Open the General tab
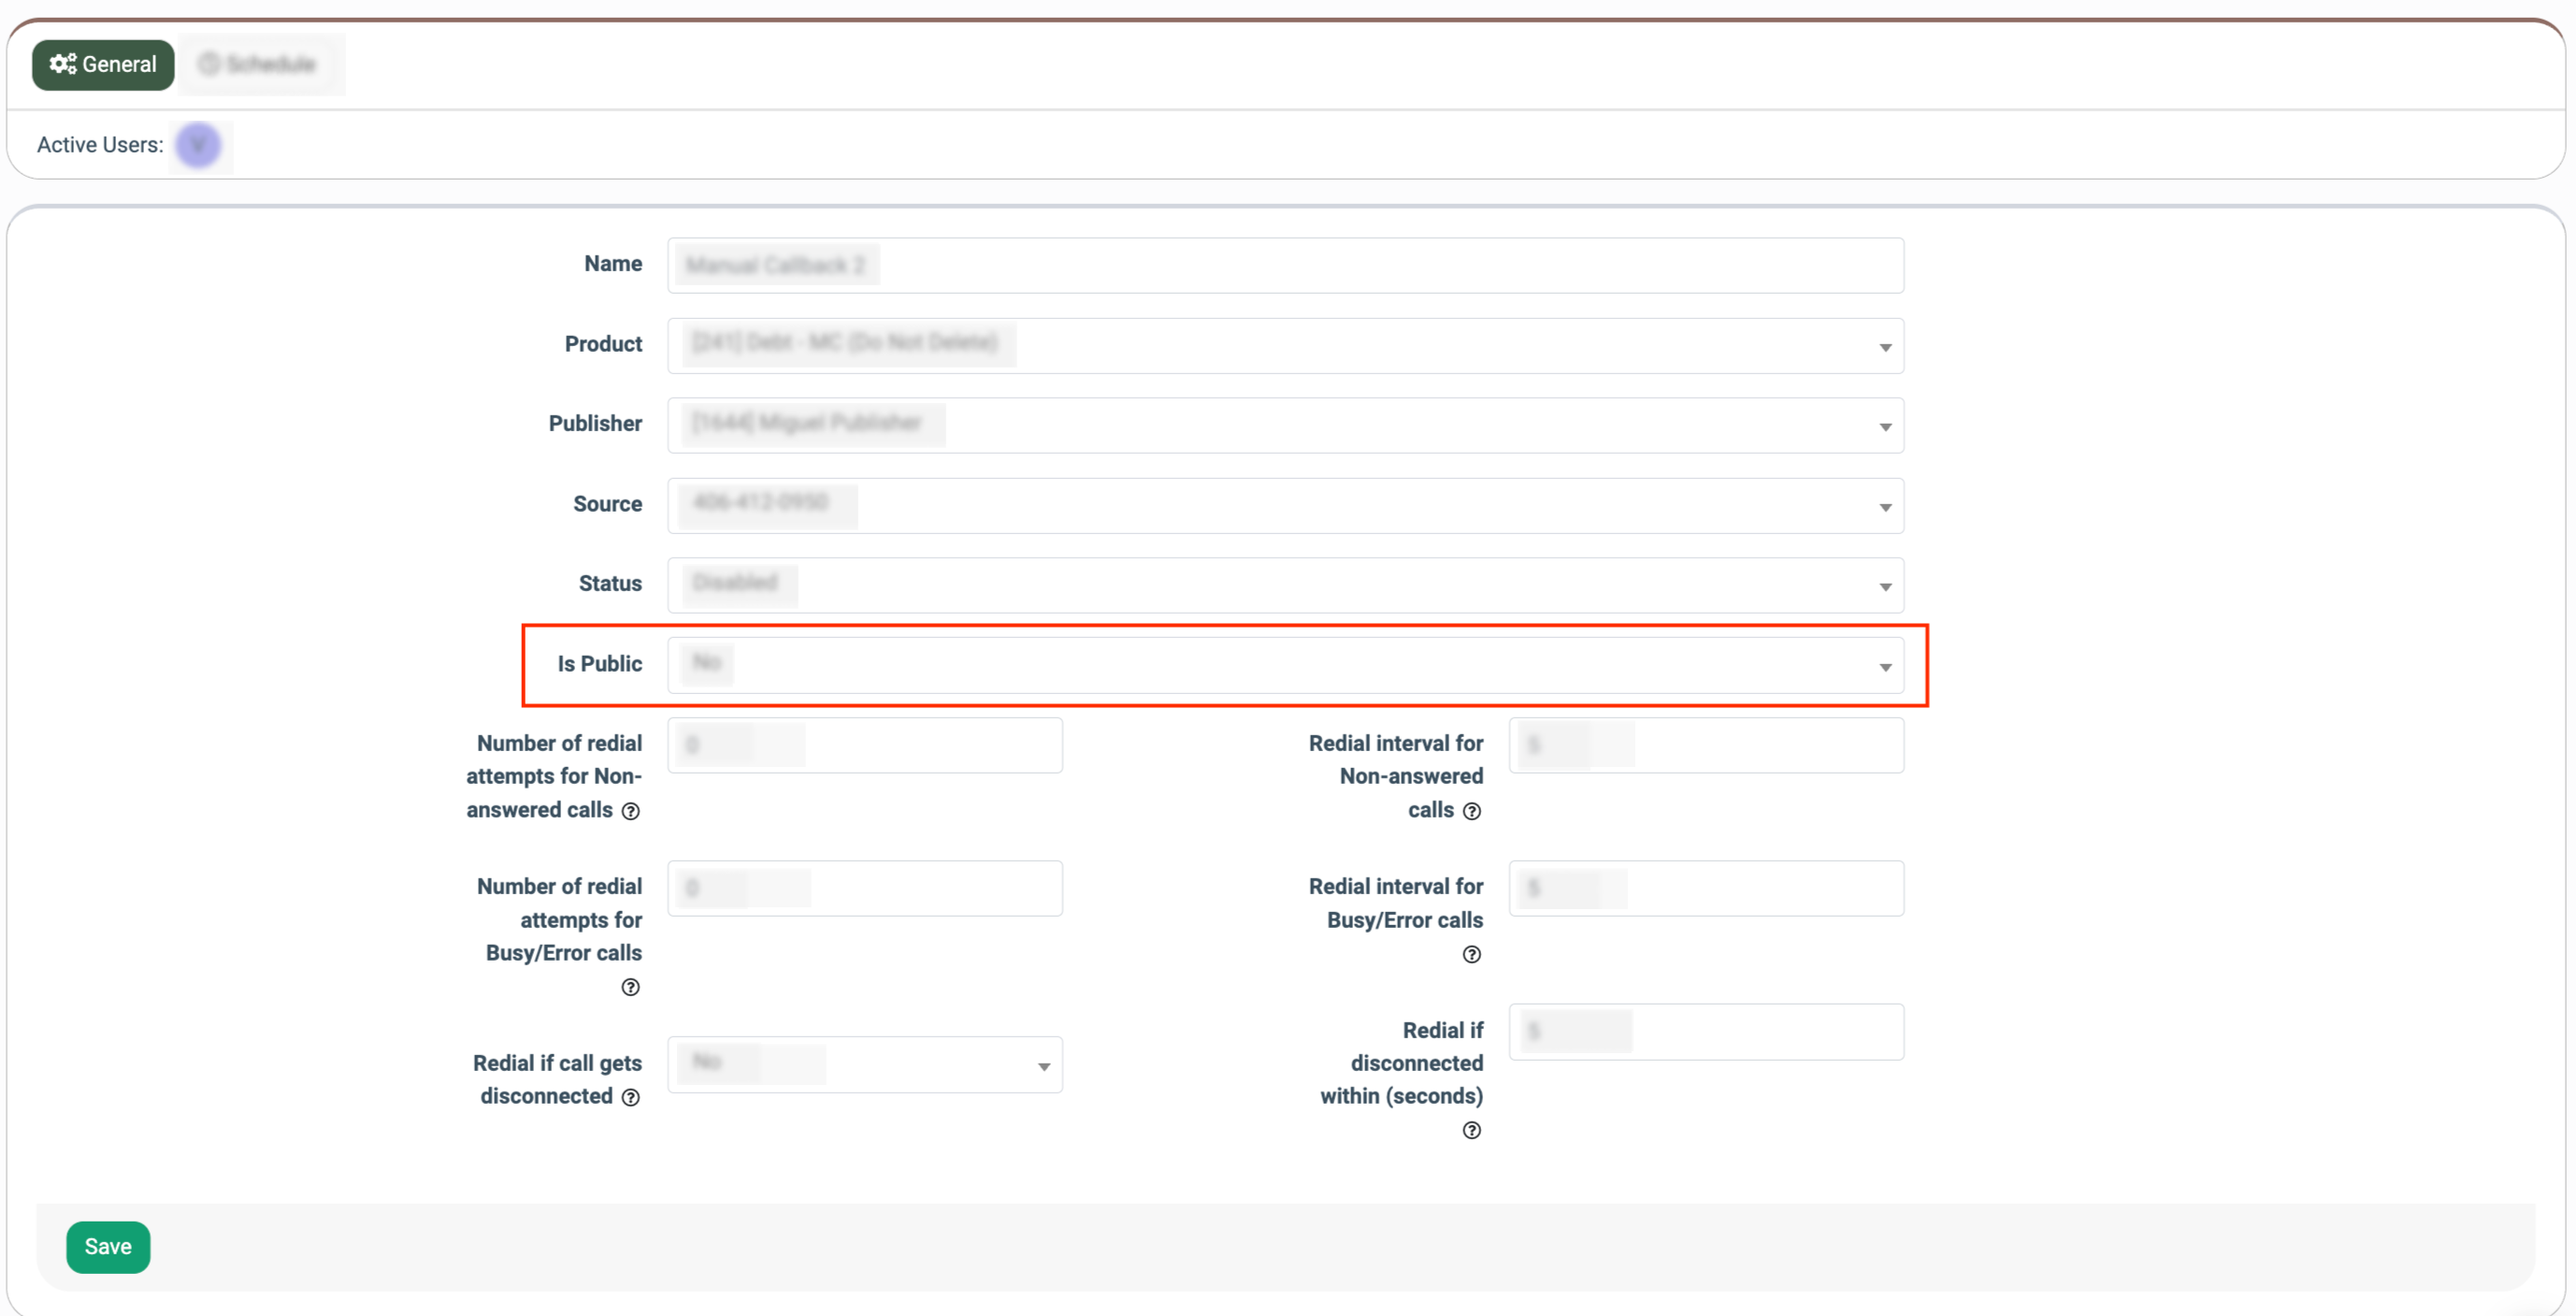2576x1316 pixels. coord(103,65)
